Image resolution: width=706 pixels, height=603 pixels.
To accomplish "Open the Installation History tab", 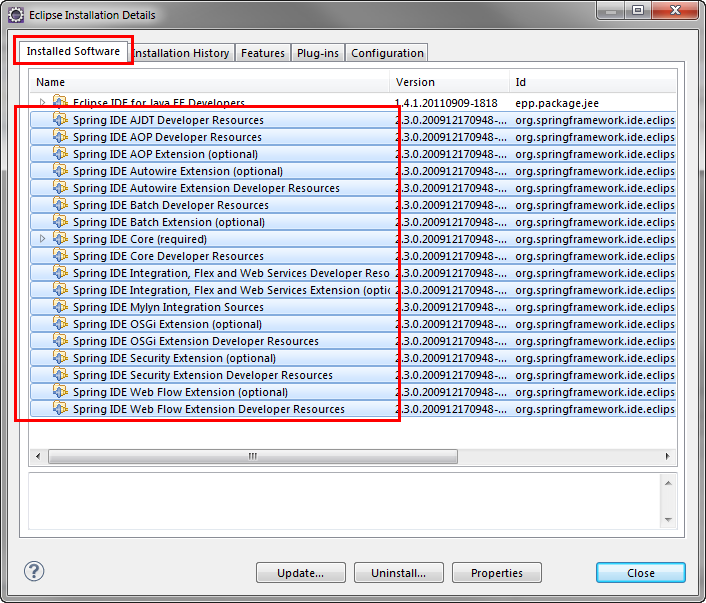I will 181,53.
